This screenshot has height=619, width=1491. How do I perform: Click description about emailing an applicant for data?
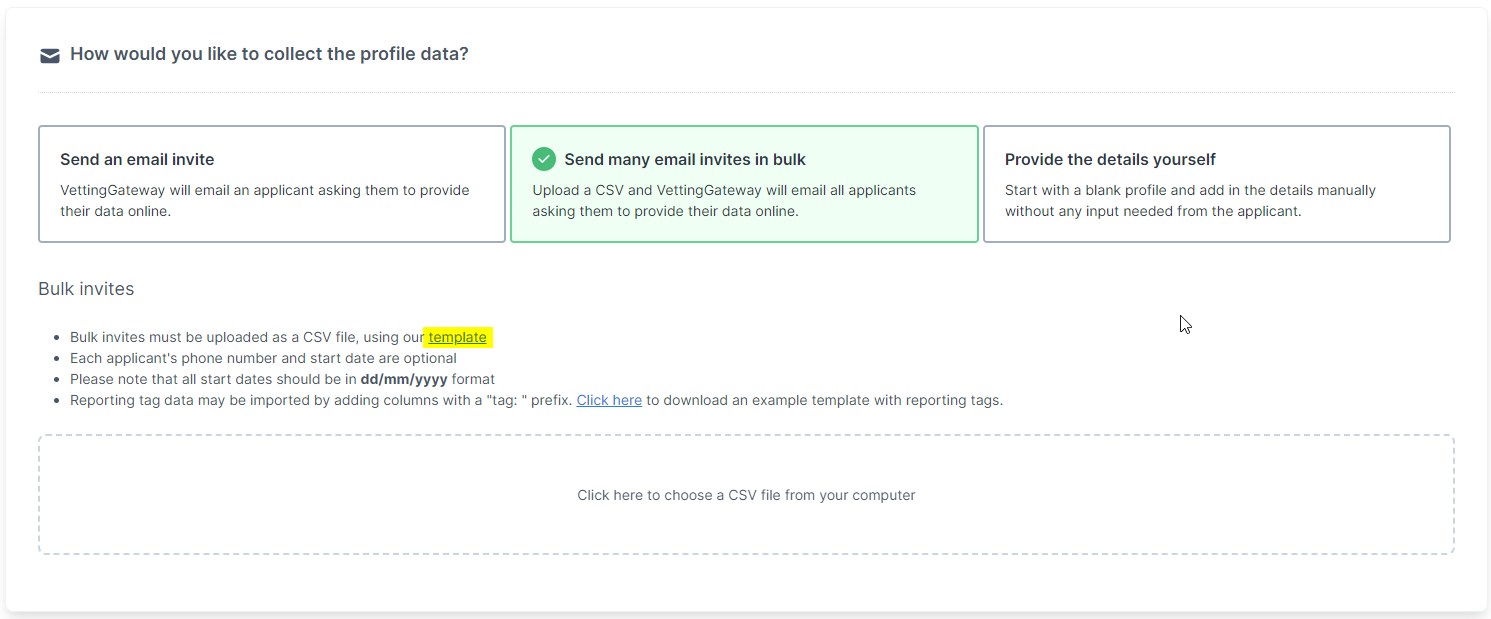click(x=265, y=200)
